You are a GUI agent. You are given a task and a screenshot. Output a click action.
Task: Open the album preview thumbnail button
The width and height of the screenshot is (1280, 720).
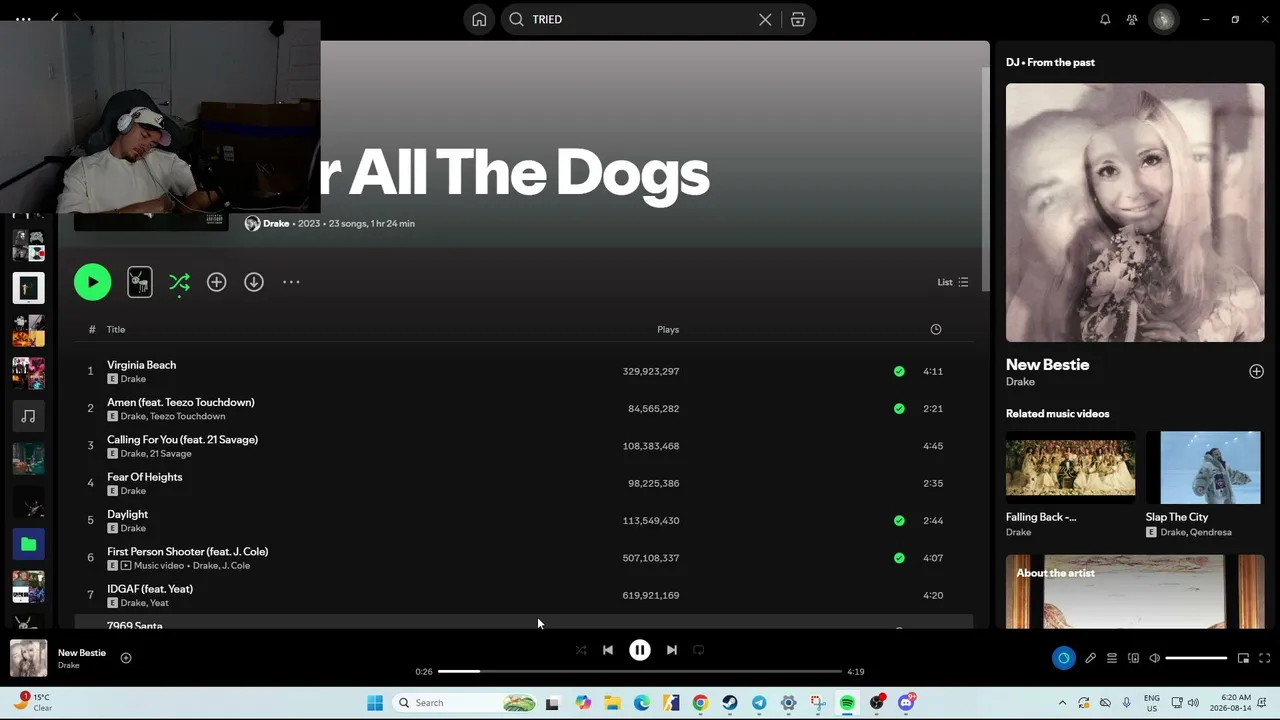coord(140,282)
